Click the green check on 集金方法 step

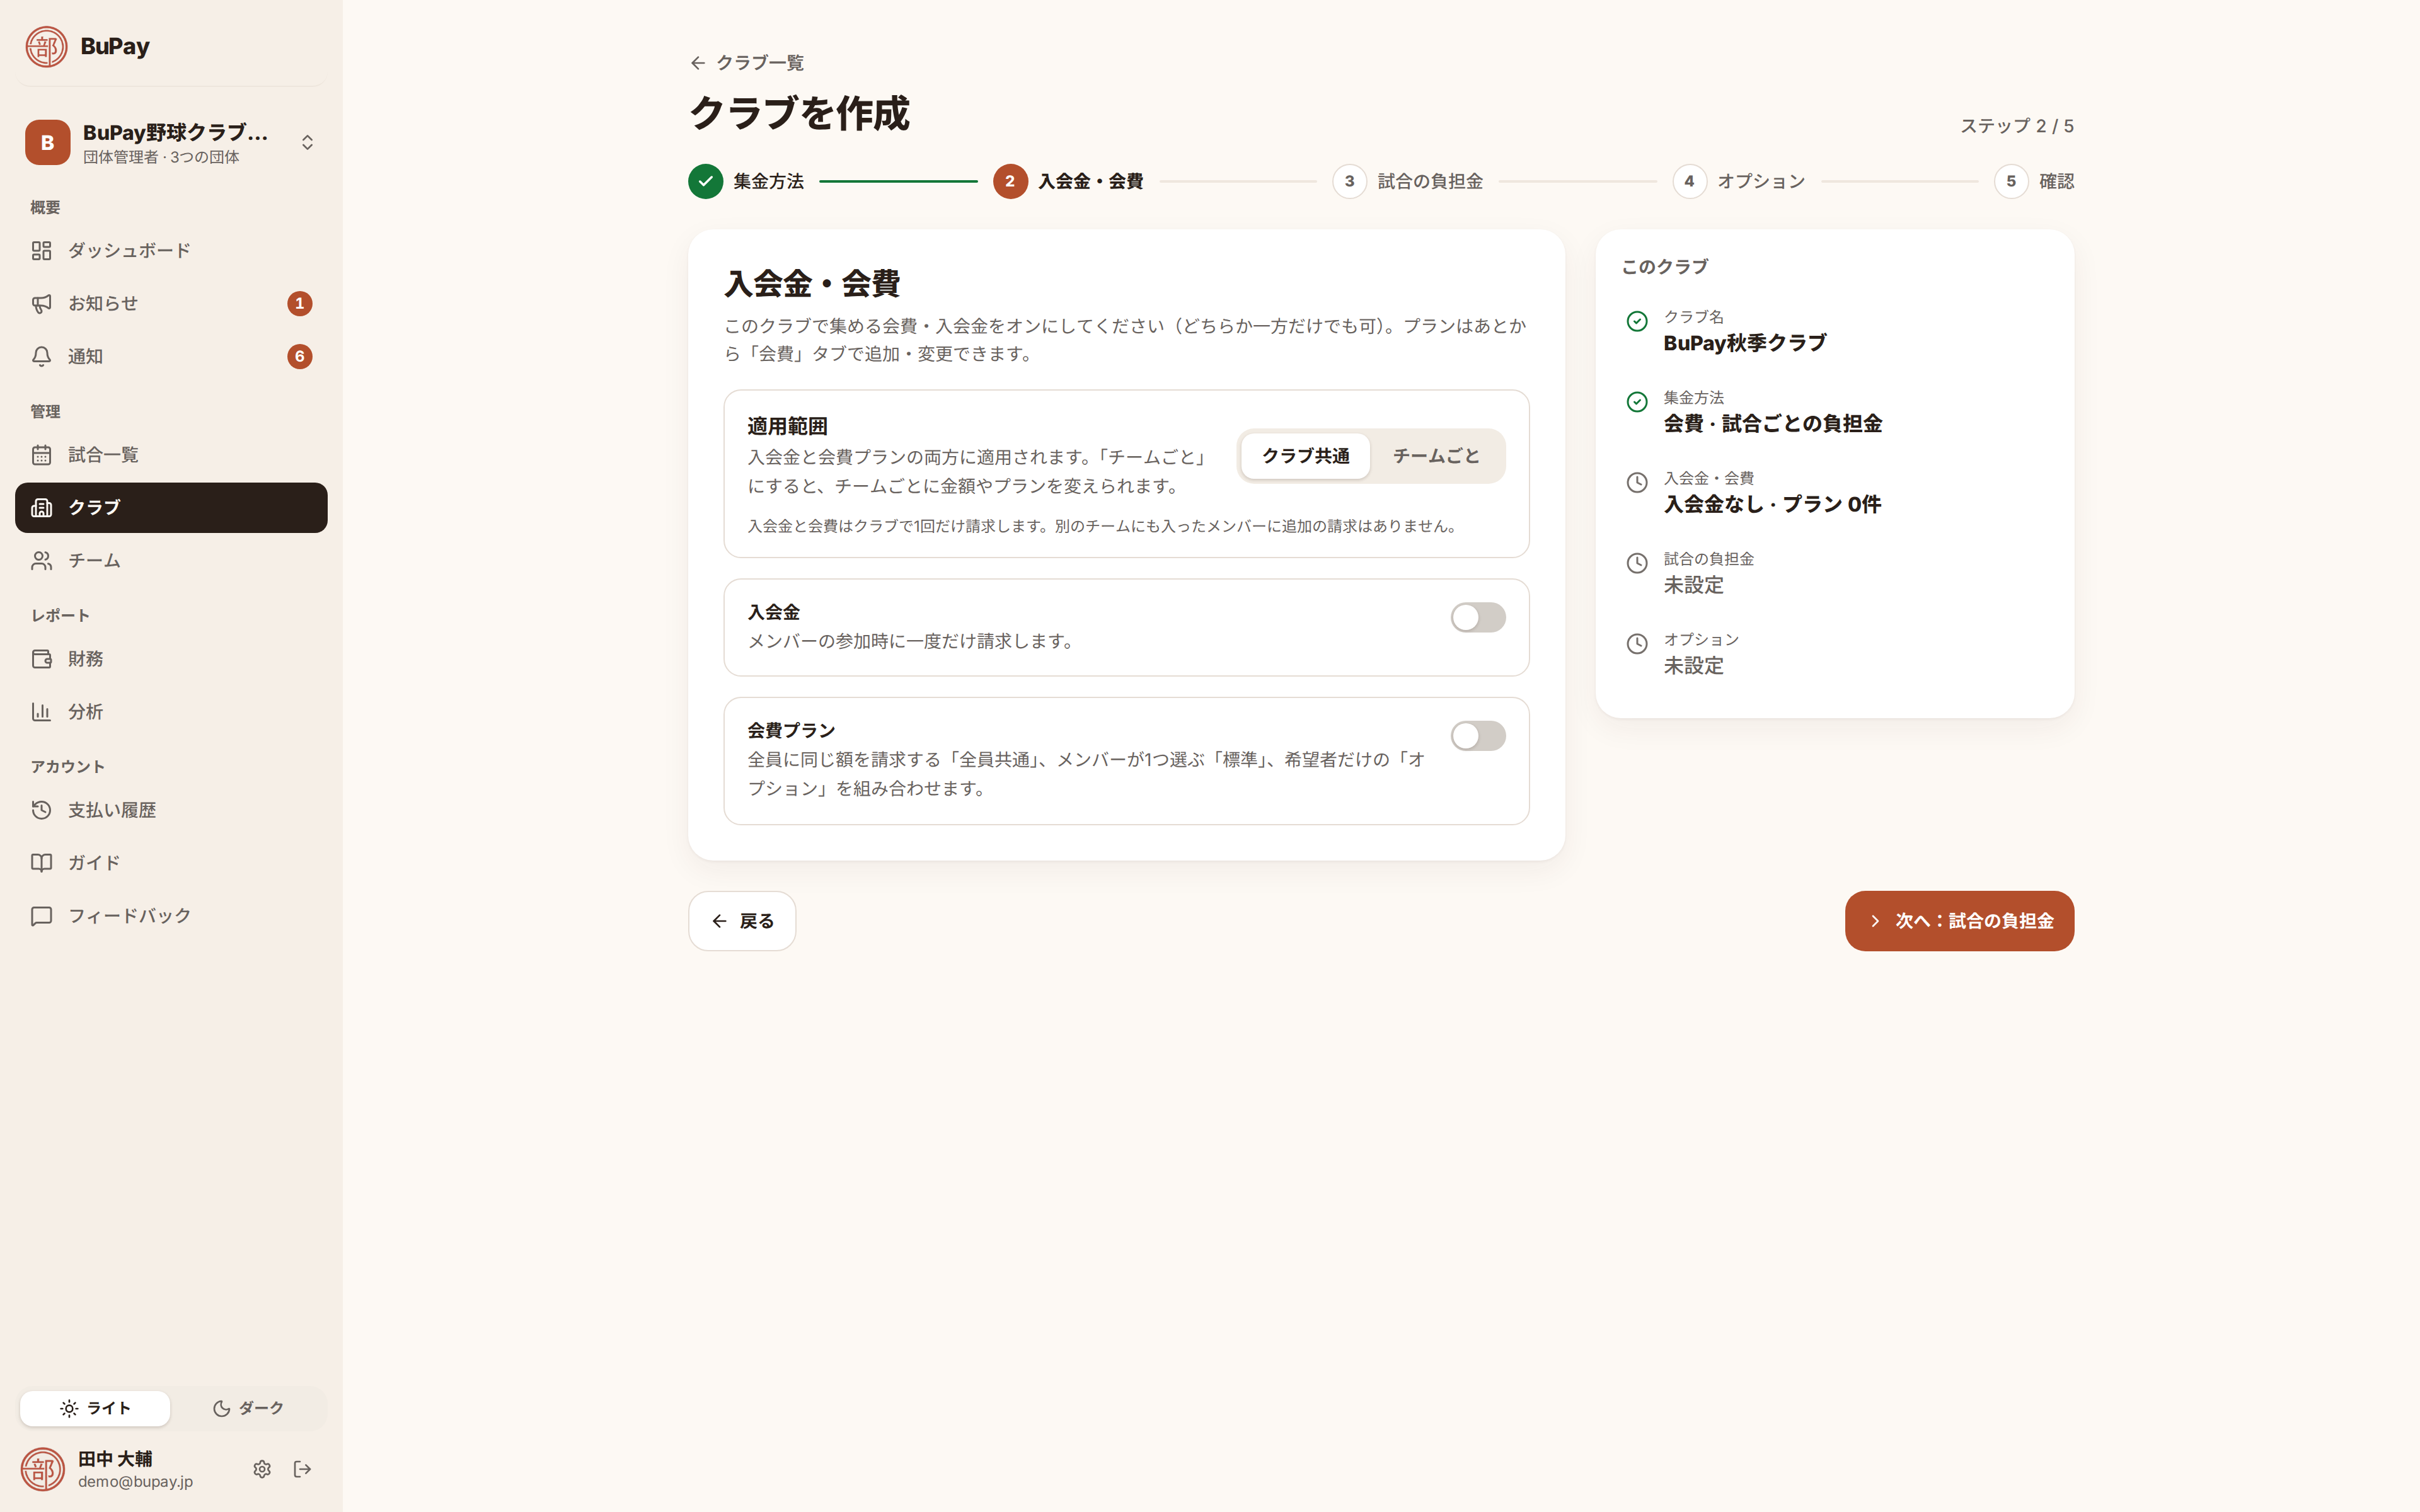coord(705,181)
